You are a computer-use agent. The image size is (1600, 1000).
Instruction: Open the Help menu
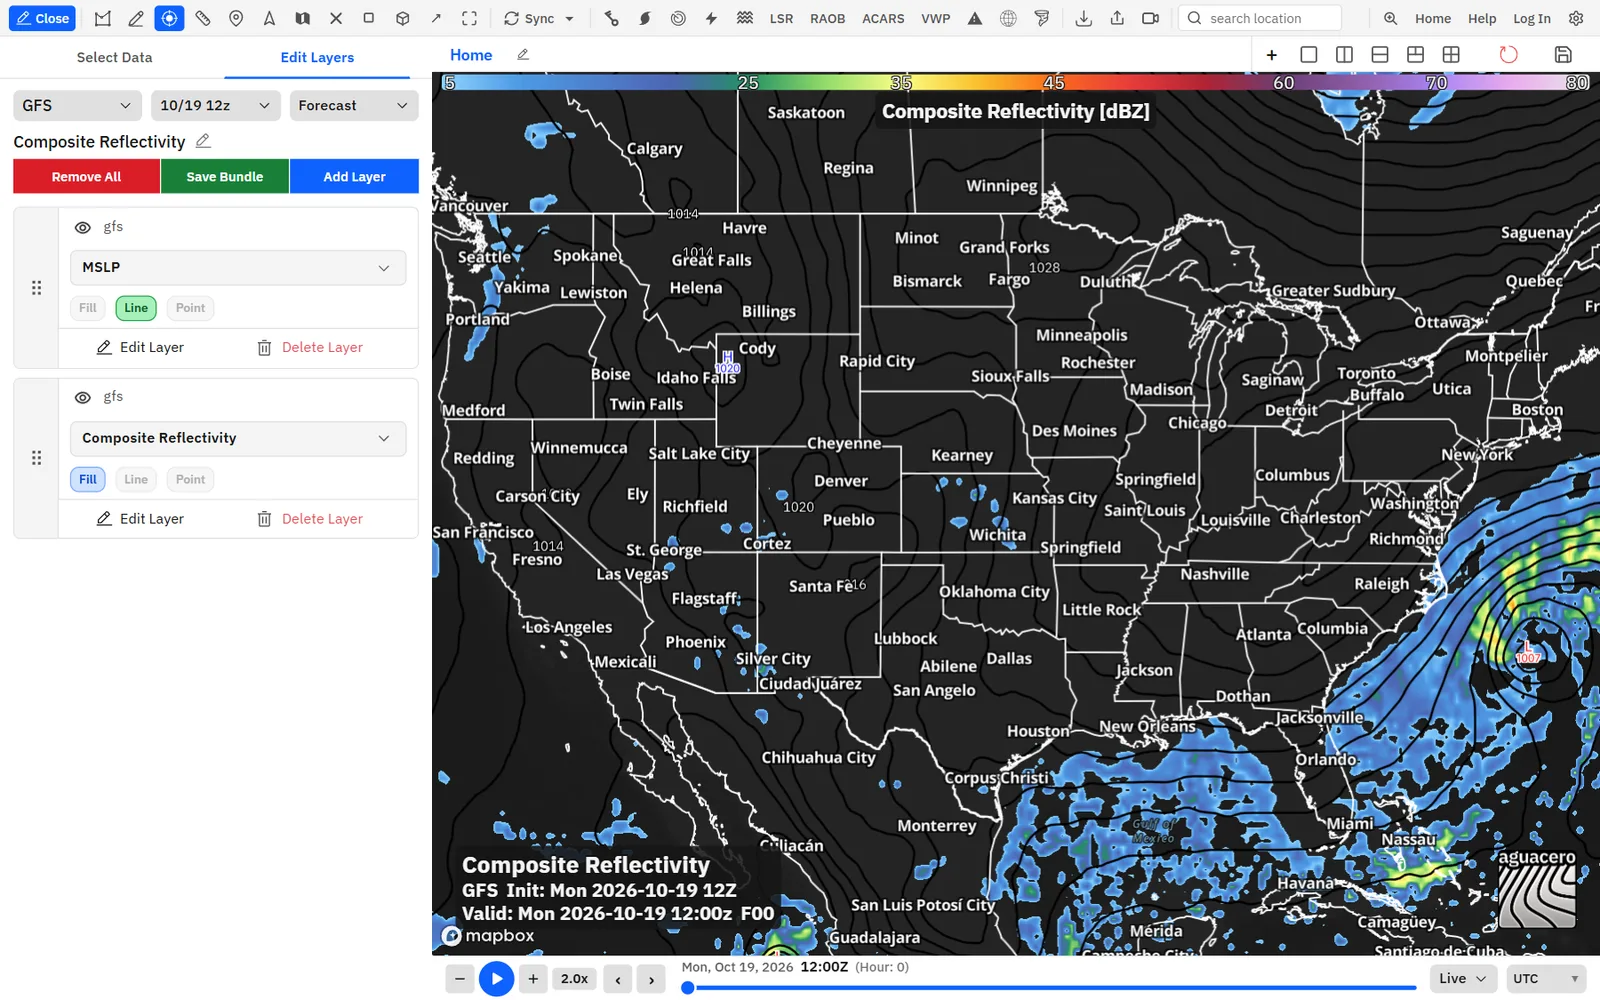pos(1482,18)
